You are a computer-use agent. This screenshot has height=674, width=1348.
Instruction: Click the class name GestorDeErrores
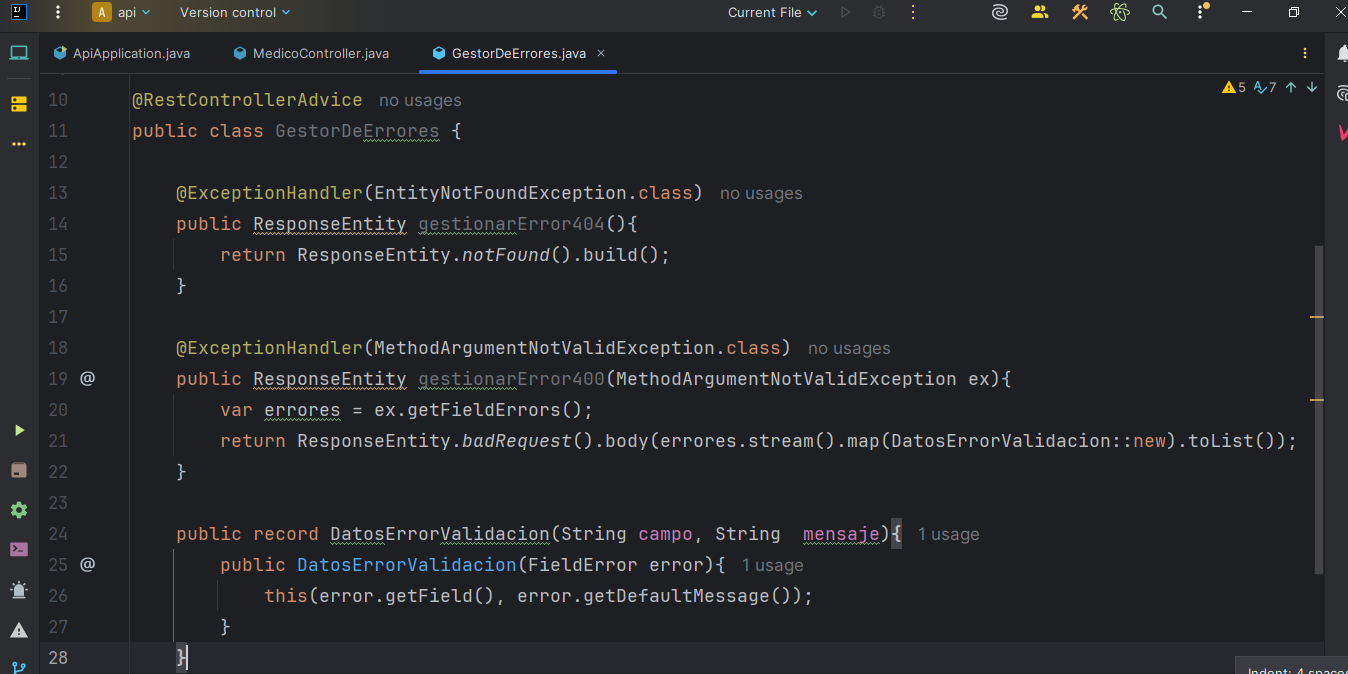click(x=357, y=131)
